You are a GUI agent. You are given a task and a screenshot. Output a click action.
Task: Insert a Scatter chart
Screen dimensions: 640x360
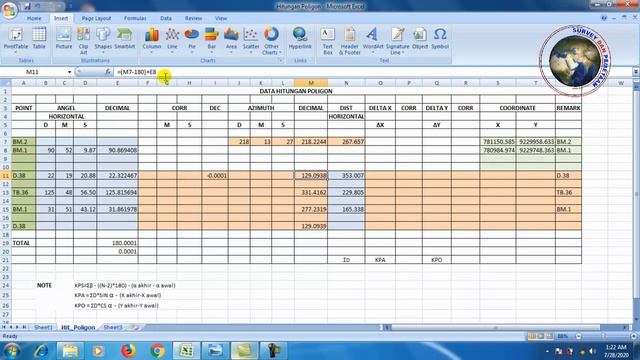pyautogui.click(x=251, y=41)
